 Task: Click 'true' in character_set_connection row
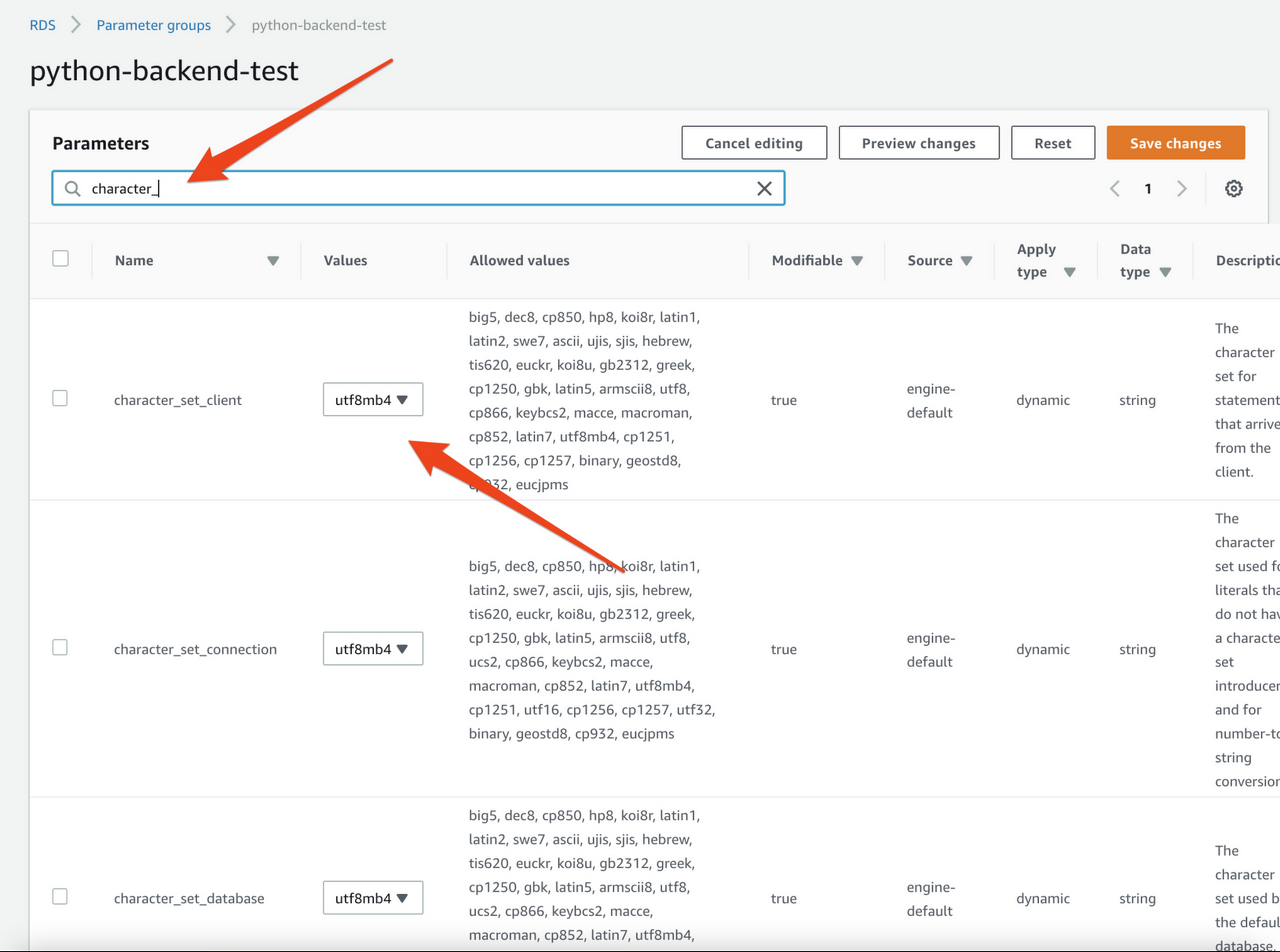click(784, 649)
